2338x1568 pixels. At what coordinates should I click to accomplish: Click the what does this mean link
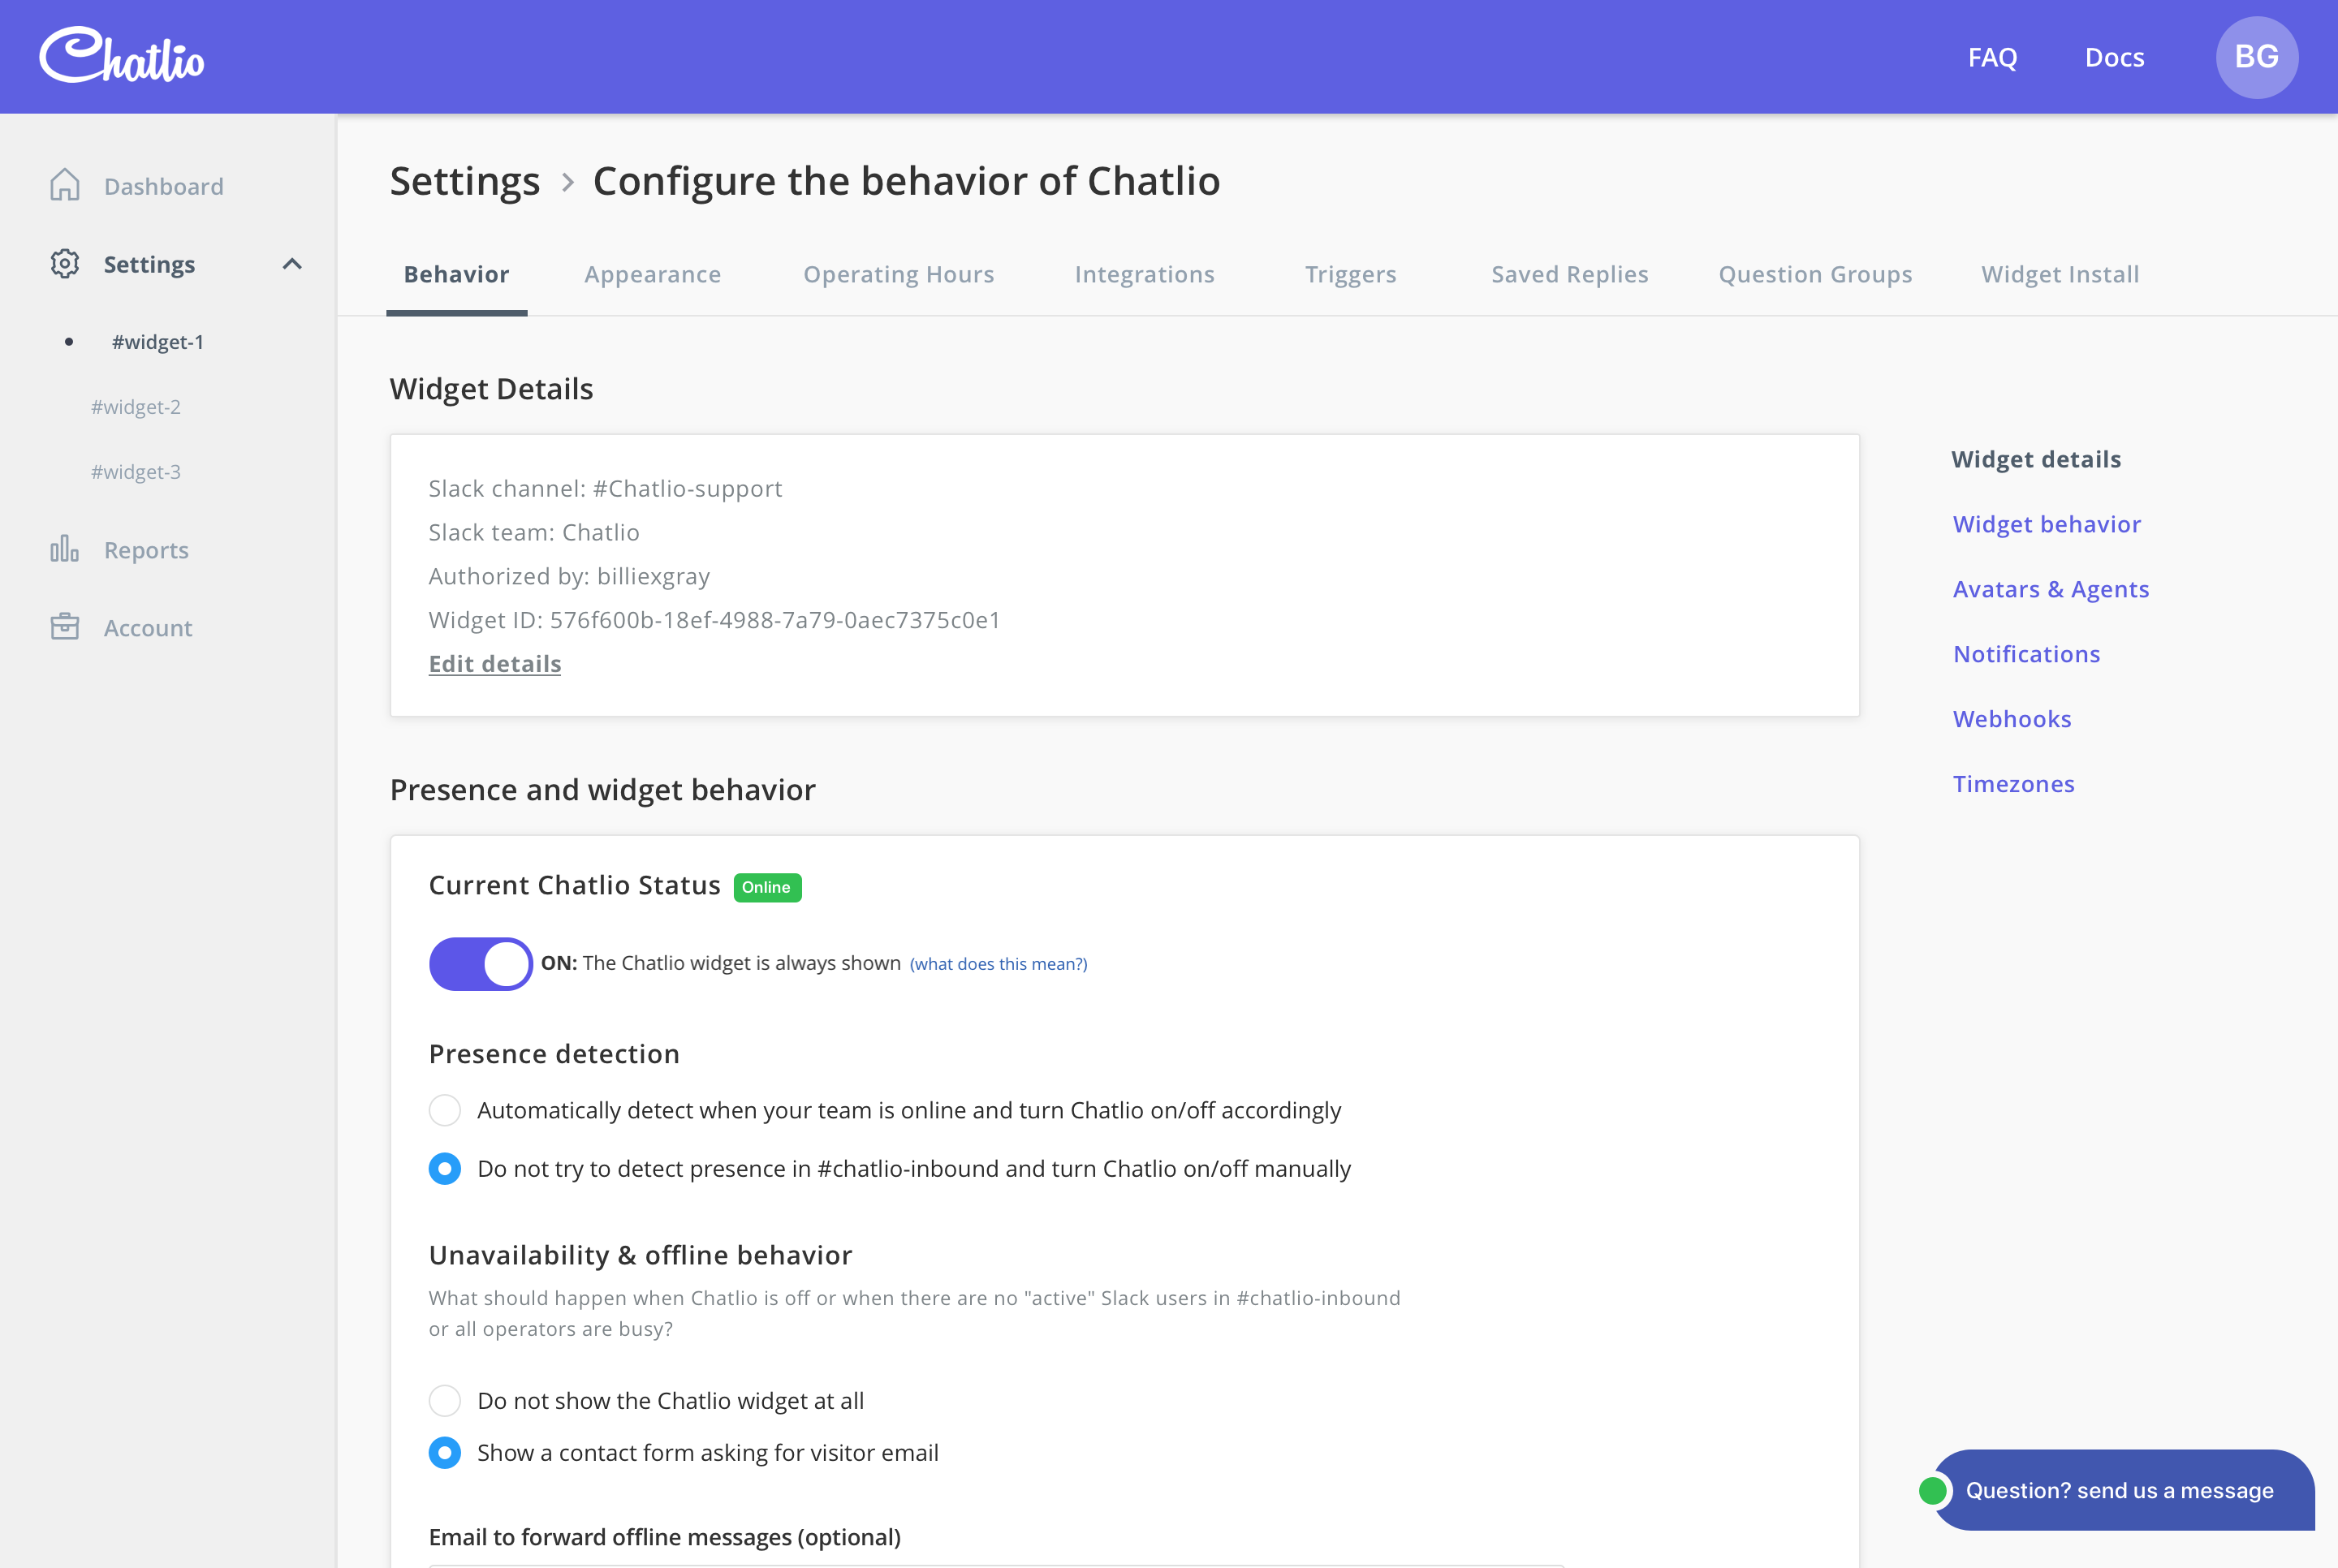click(x=998, y=964)
